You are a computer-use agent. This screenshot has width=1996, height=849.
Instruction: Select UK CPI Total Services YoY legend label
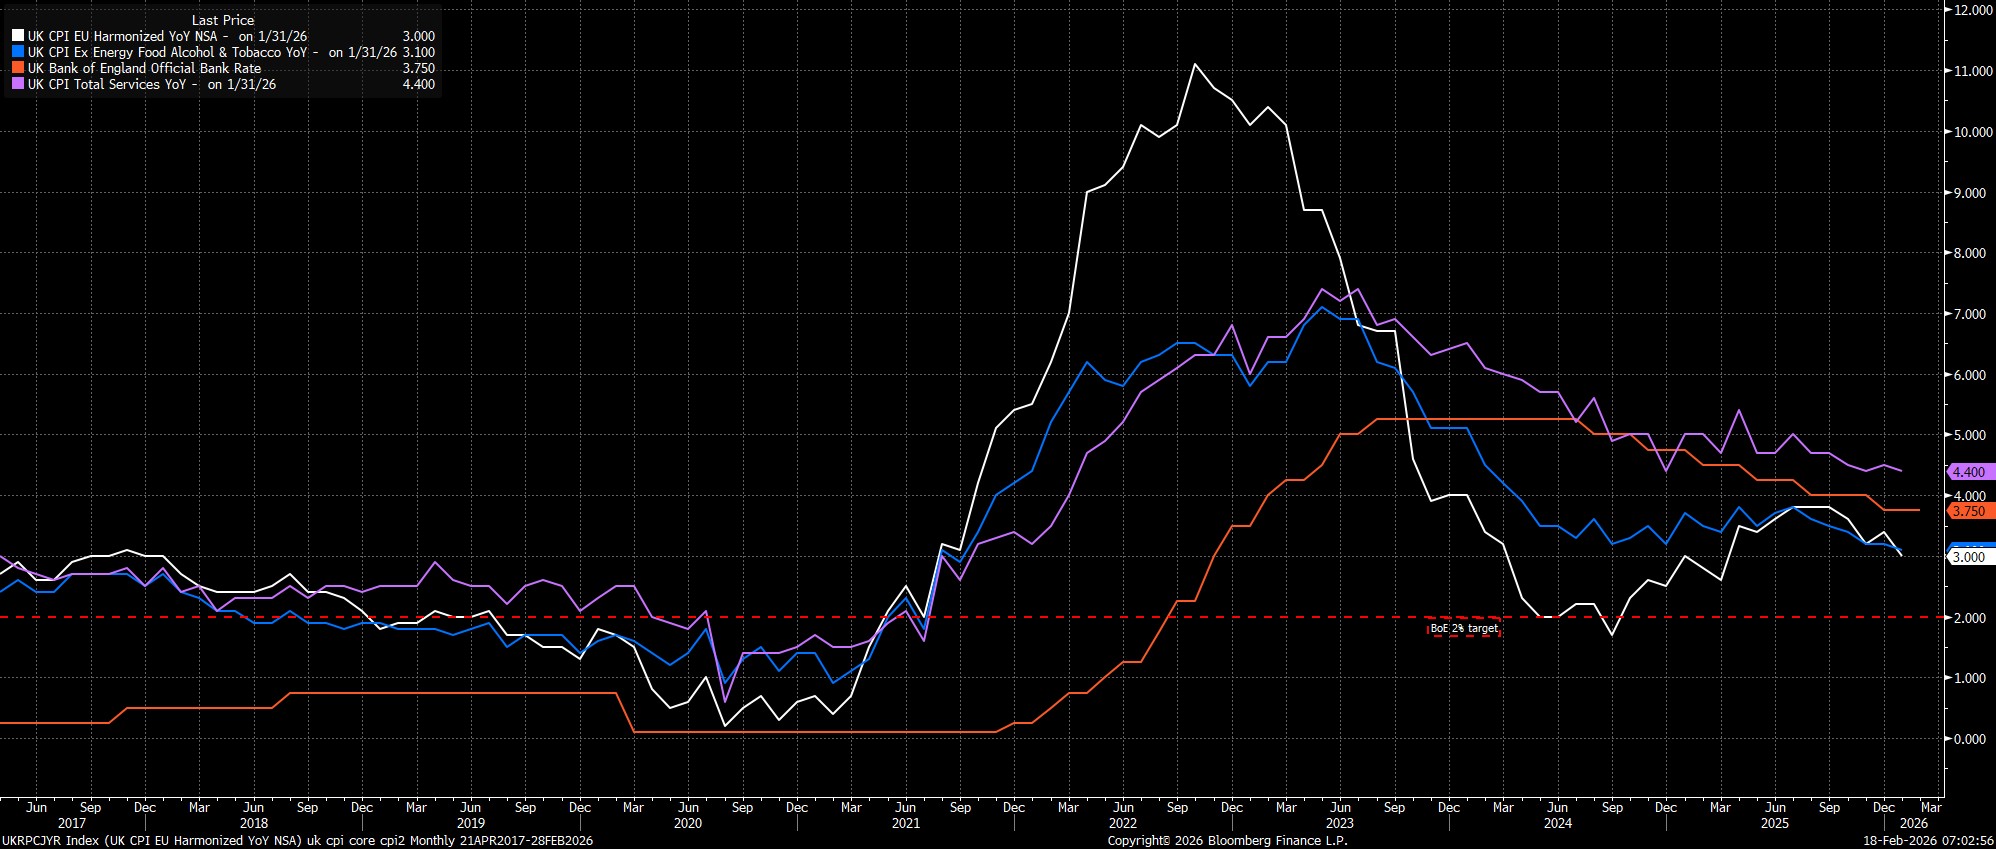(x=151, y=84)
